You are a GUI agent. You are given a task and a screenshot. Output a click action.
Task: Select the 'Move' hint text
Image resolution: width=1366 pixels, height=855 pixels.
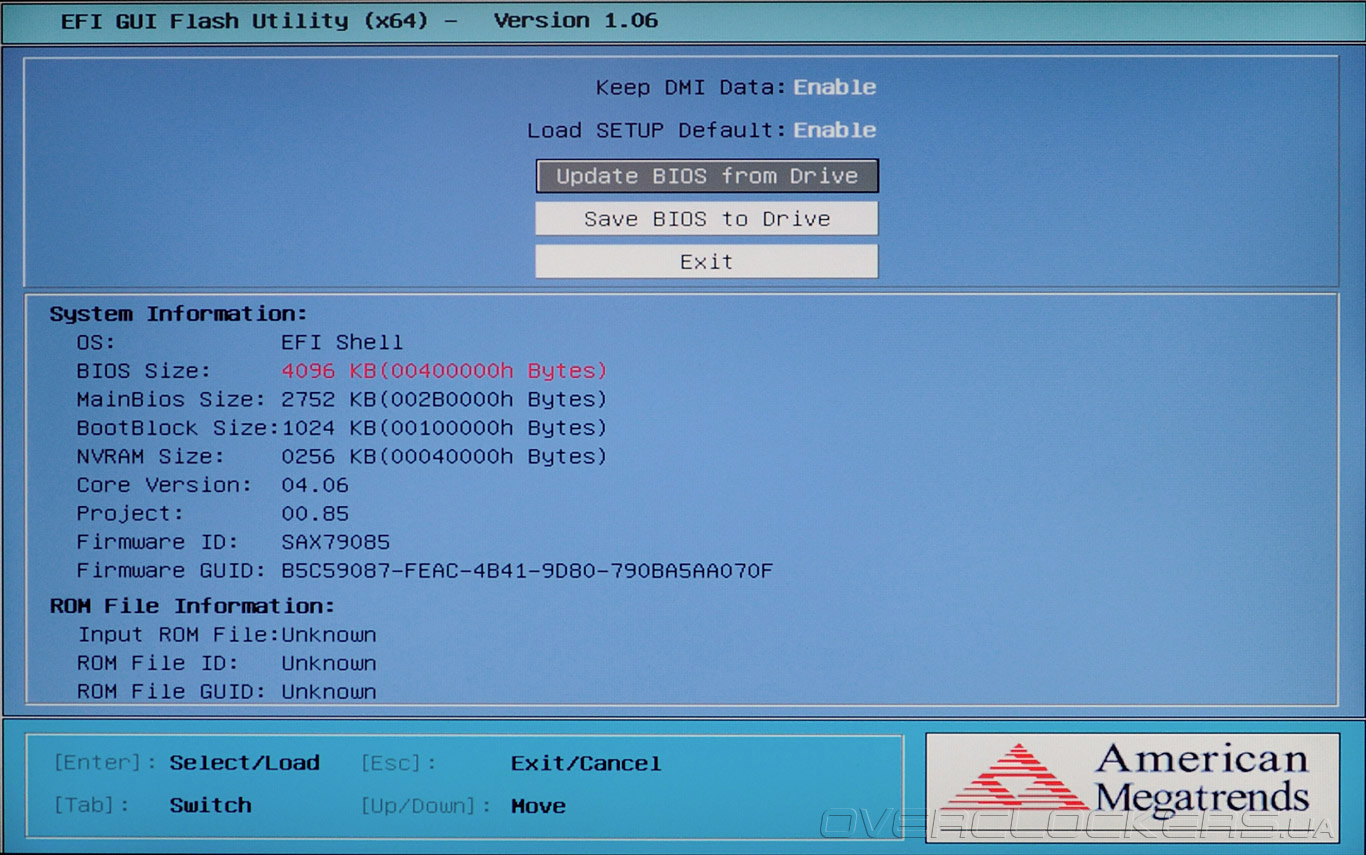[x=538, y=806]
